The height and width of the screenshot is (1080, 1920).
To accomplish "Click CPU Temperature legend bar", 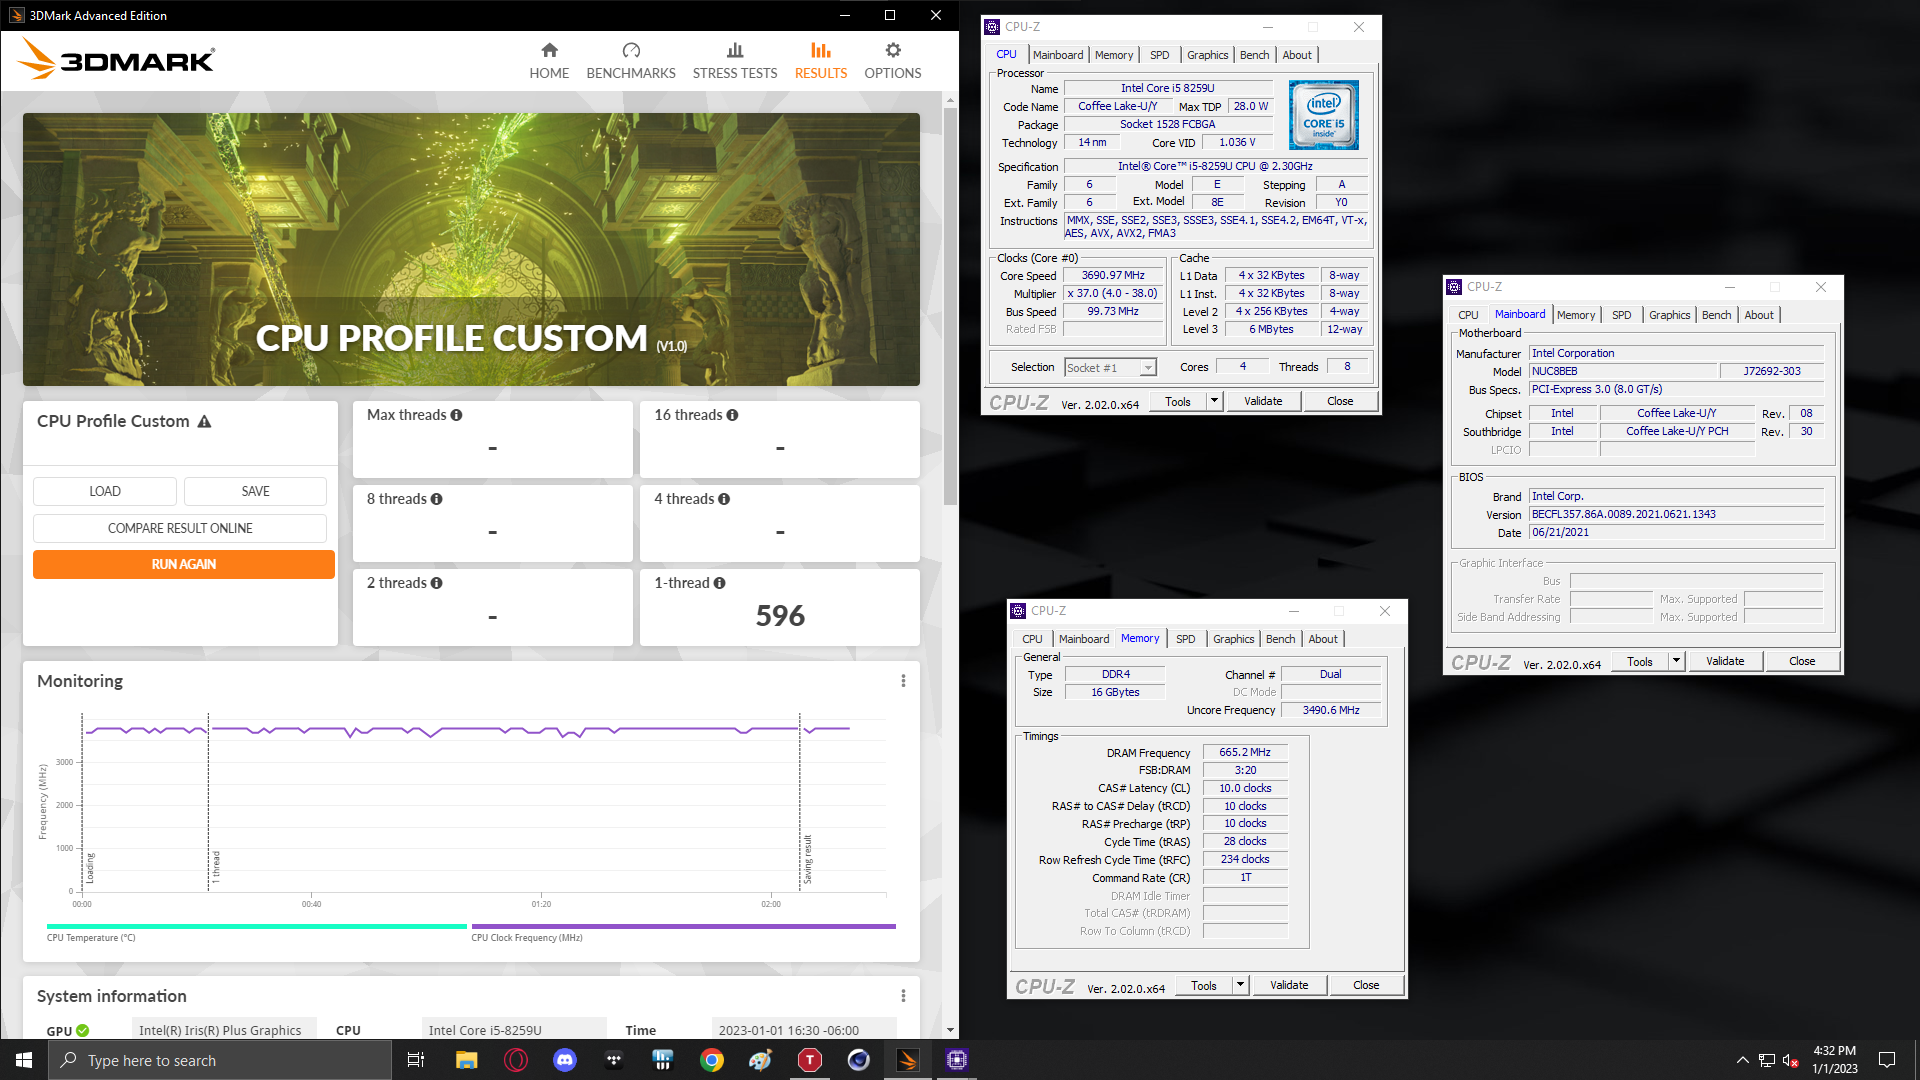I will (x=256, y=927).
